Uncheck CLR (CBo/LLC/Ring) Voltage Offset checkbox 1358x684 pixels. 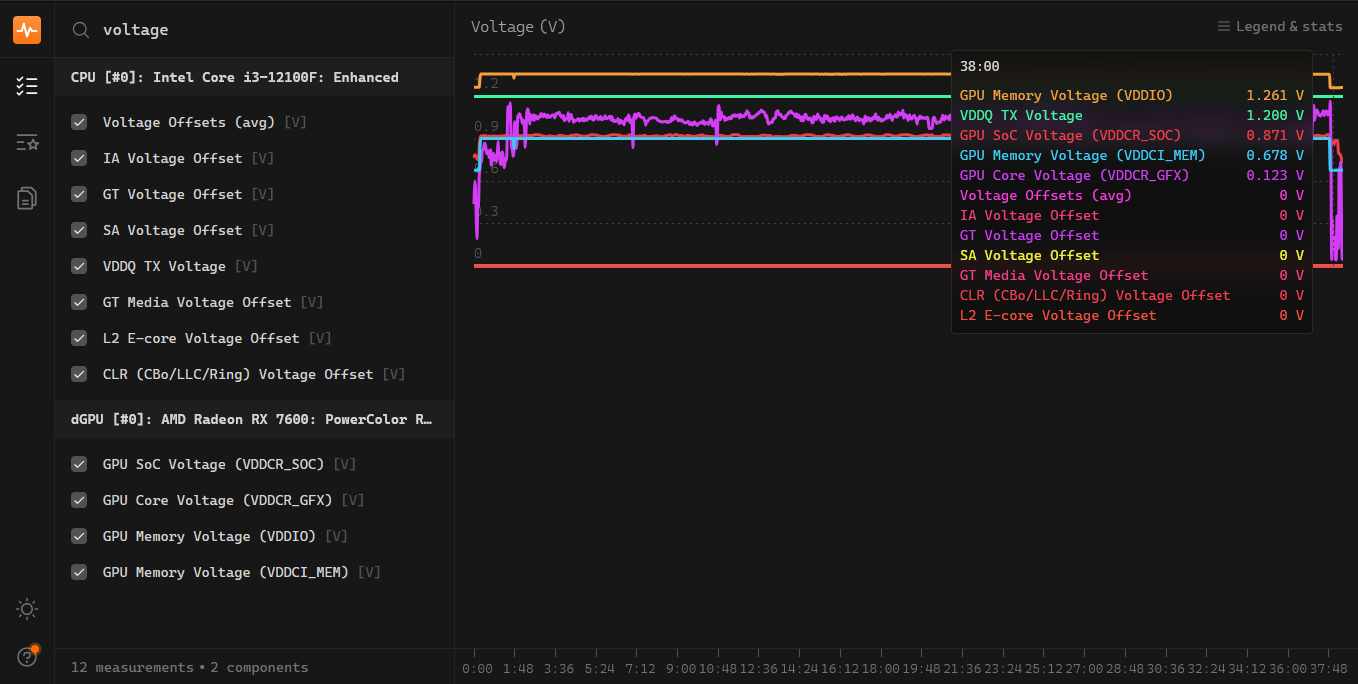coord(79,374)
